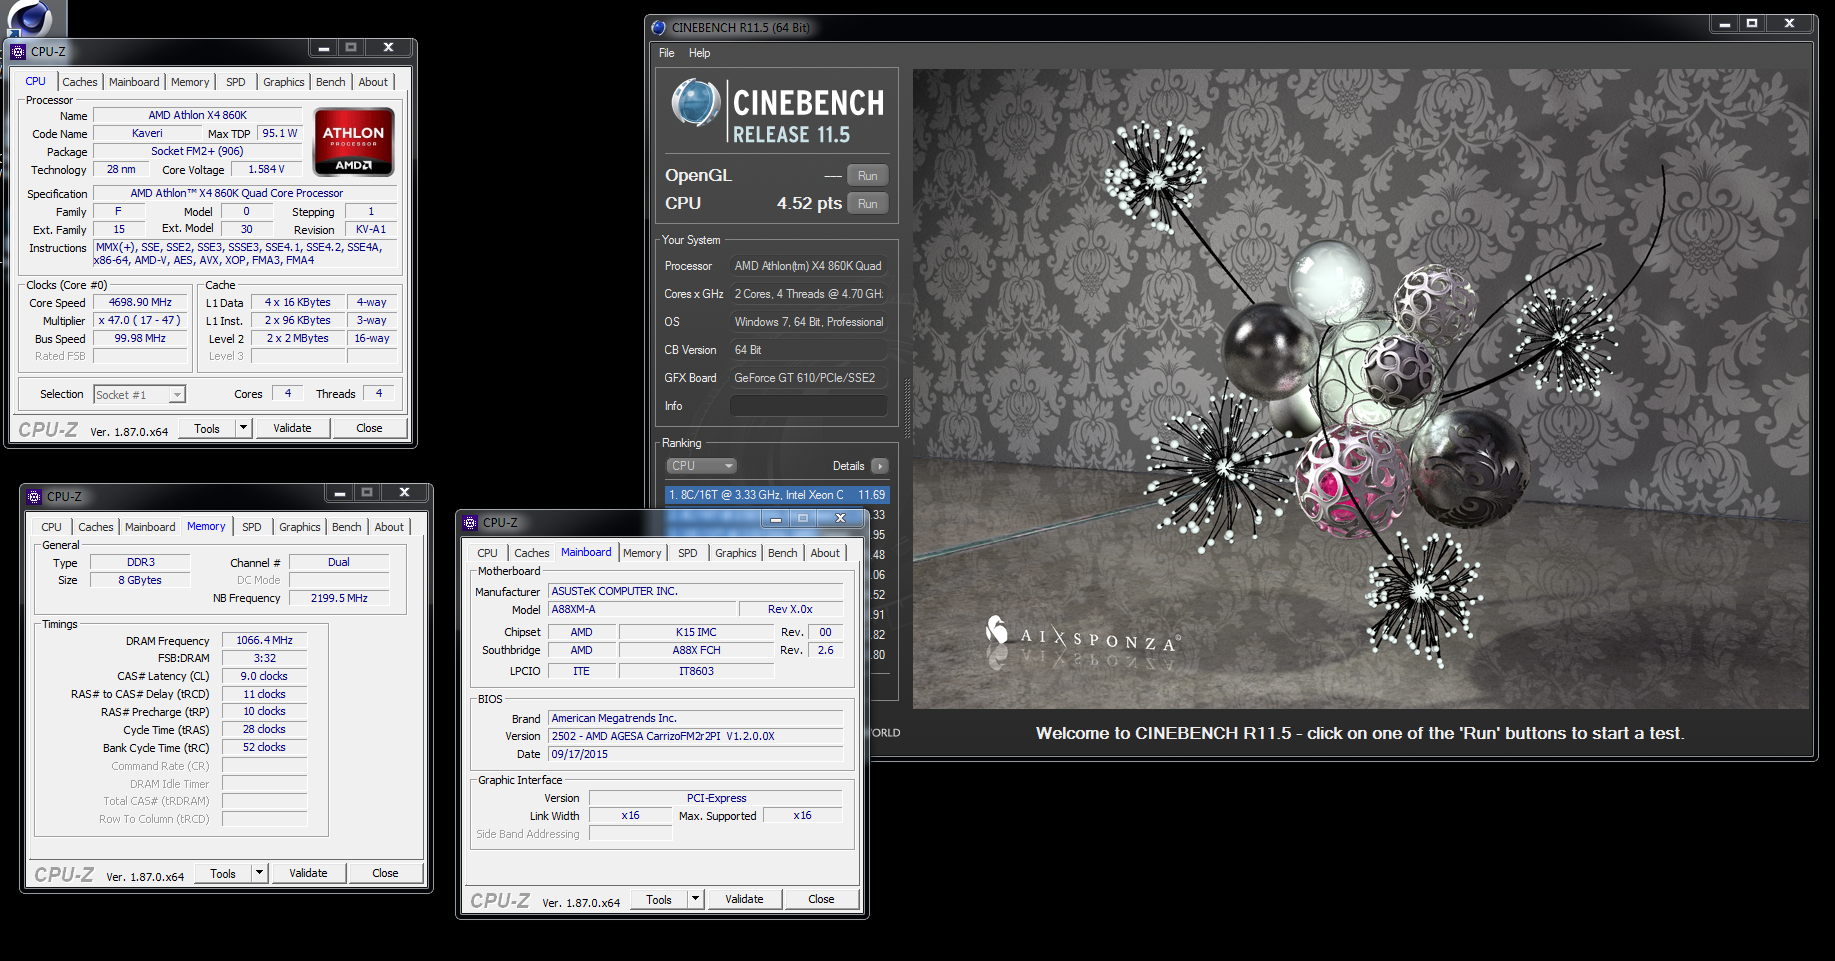The image size is (1835, 961).
Task: Click the Cinebench render preview image
Action: pyautogui.click(x=1361, y=389)
